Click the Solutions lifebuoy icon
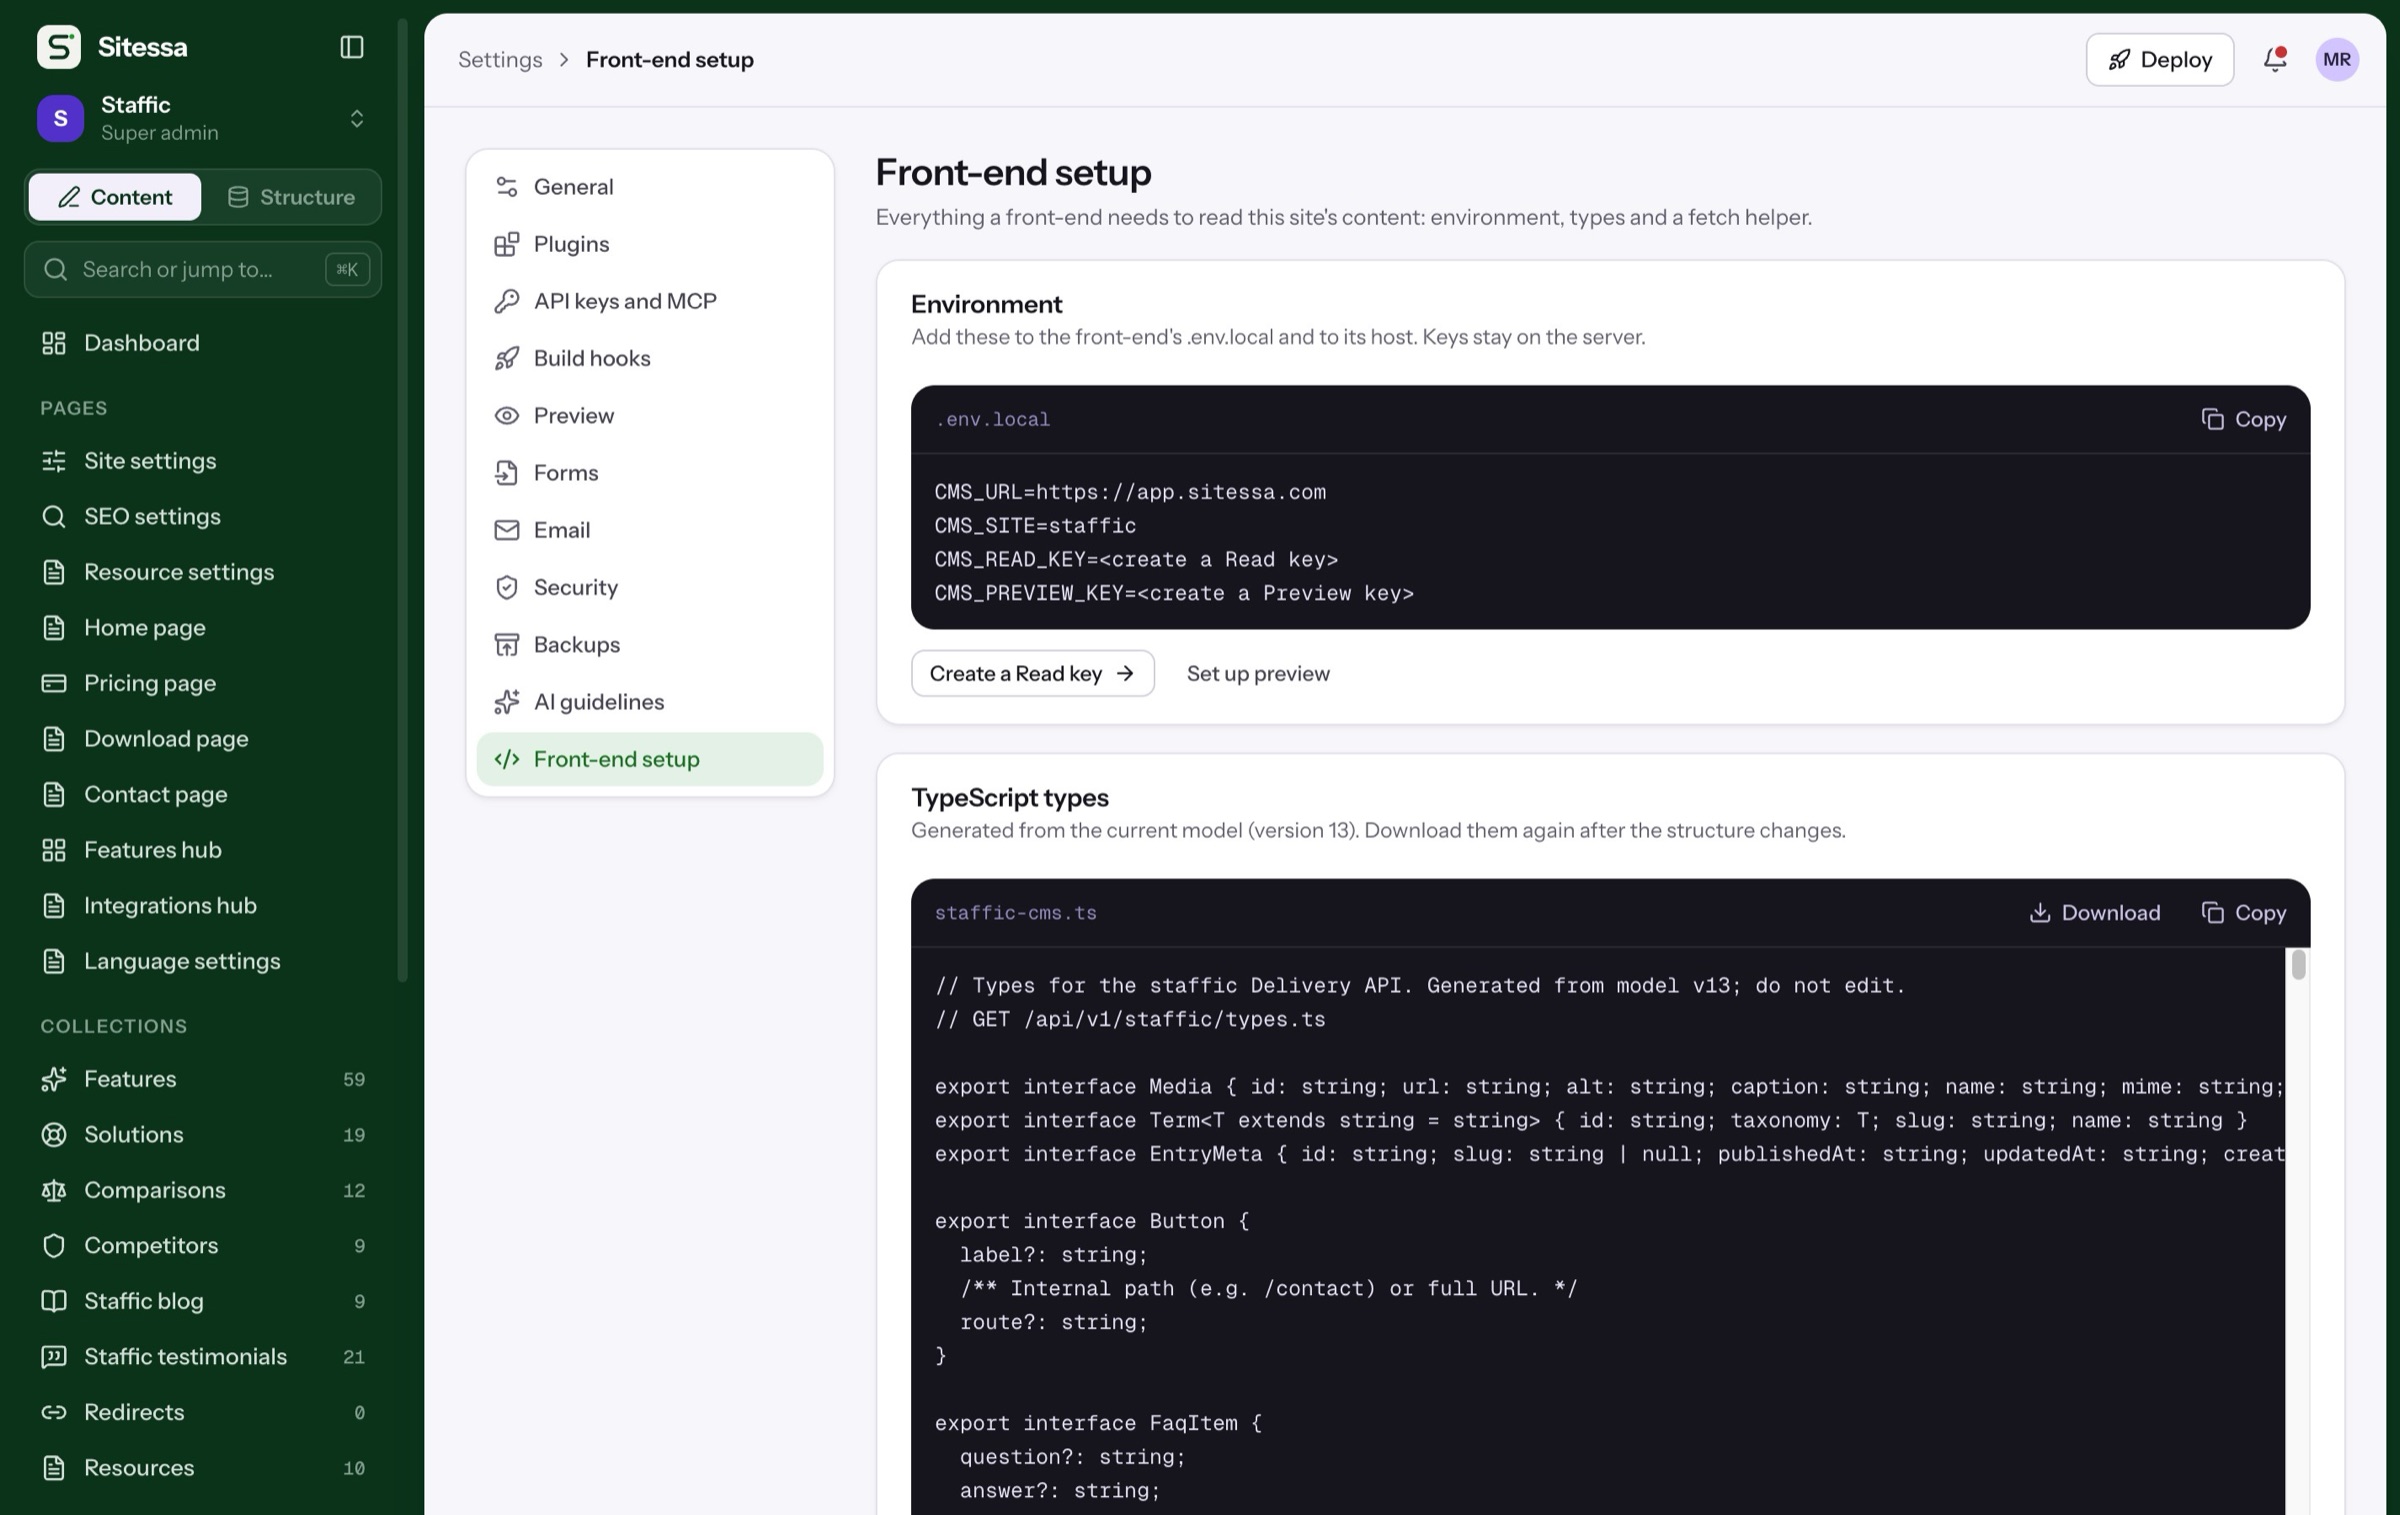 [54, 1135]
